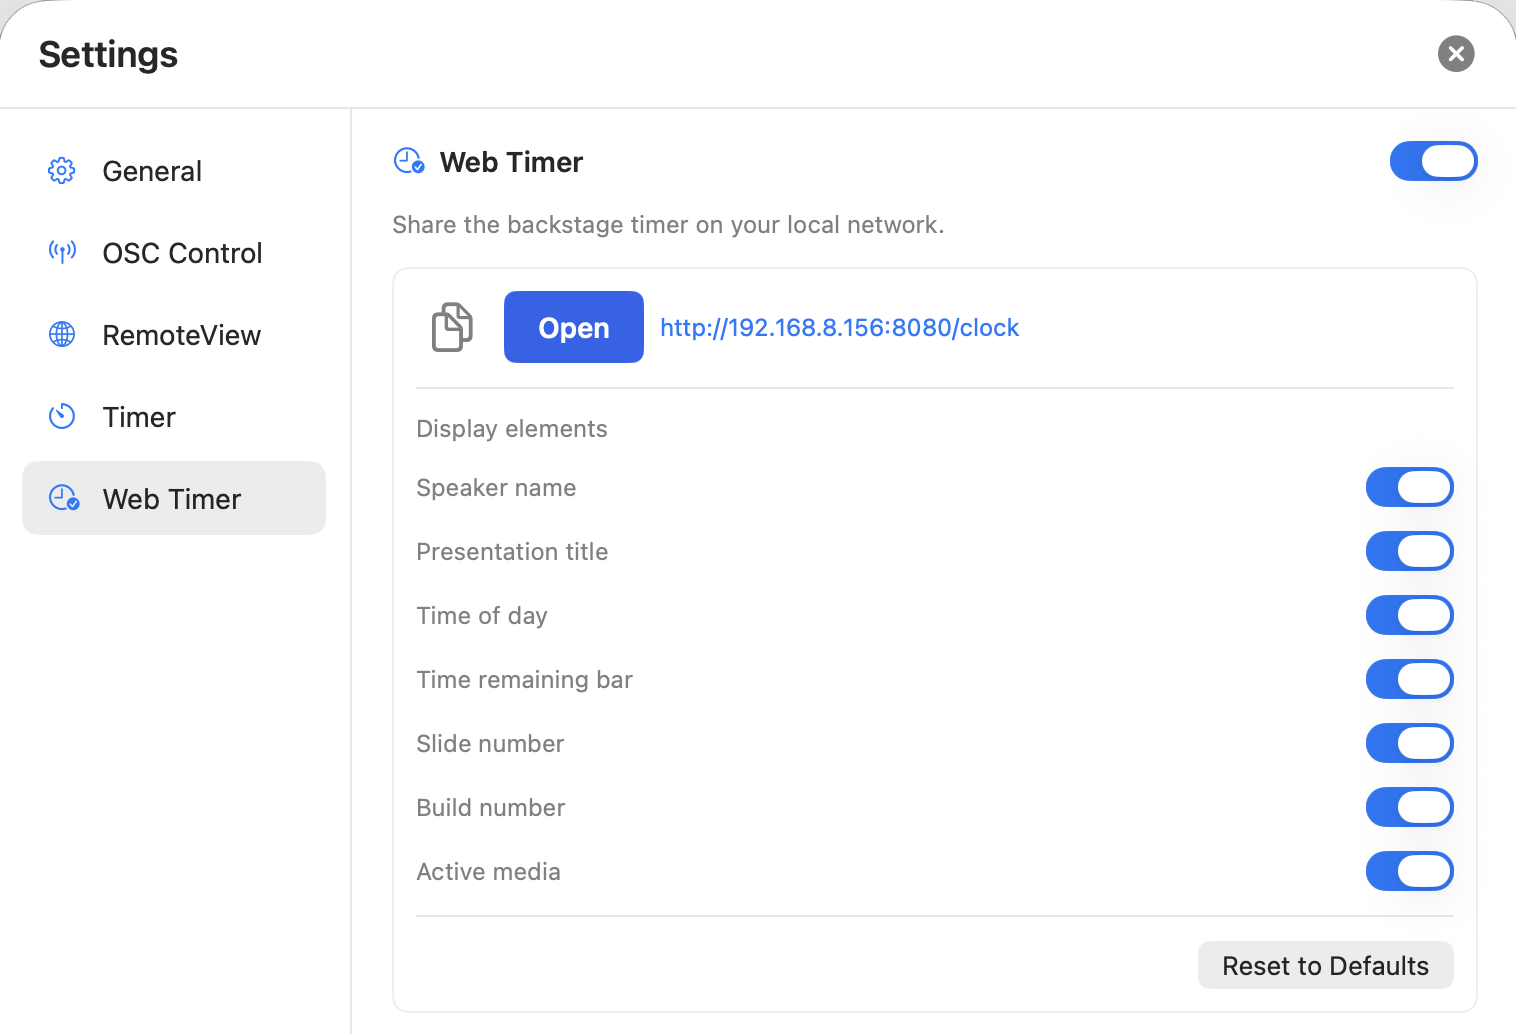Select the Timer settings section

click(x=174, y=417)
